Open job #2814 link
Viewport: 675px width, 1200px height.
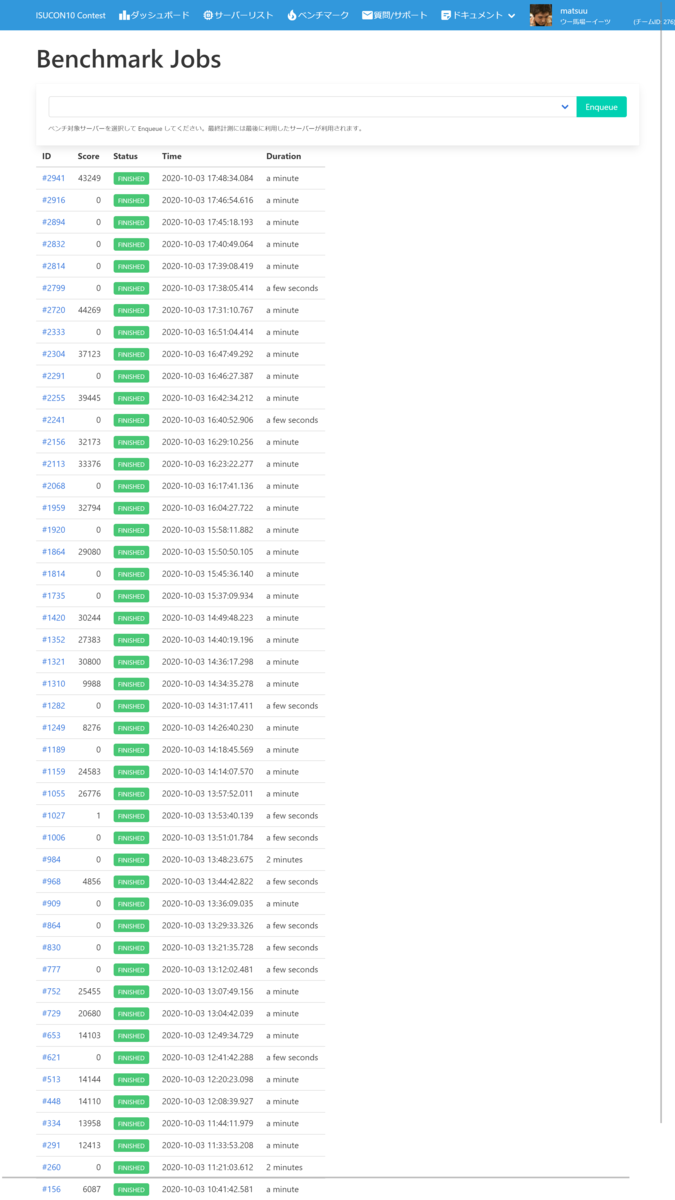(x=53, y=266)
